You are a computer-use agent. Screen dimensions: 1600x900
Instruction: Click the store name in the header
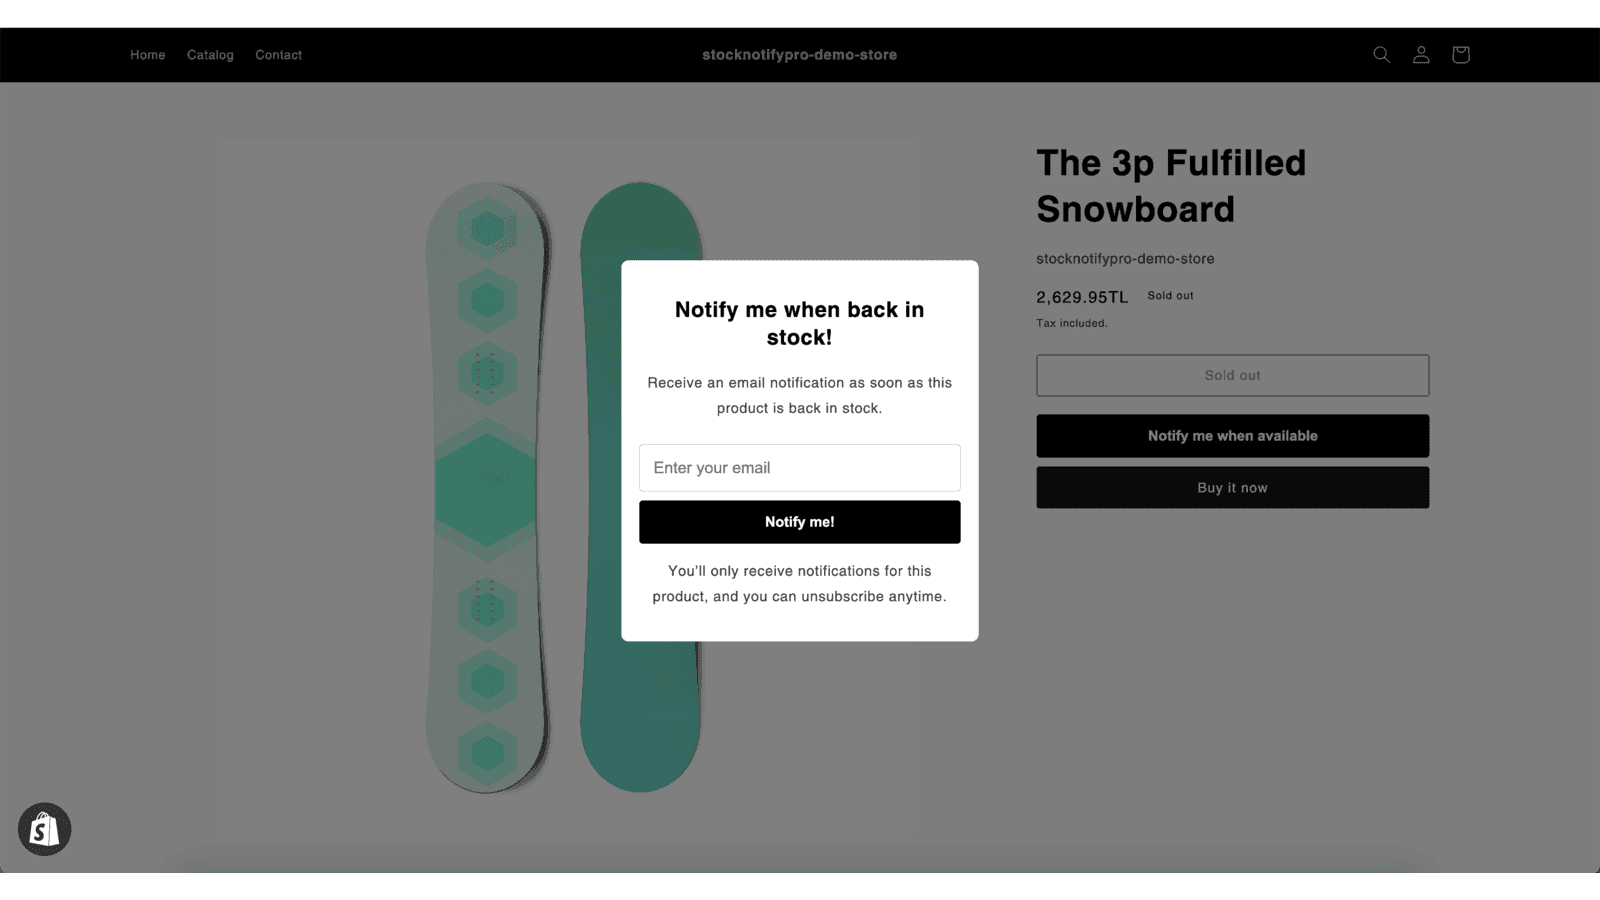pos(799,55)
